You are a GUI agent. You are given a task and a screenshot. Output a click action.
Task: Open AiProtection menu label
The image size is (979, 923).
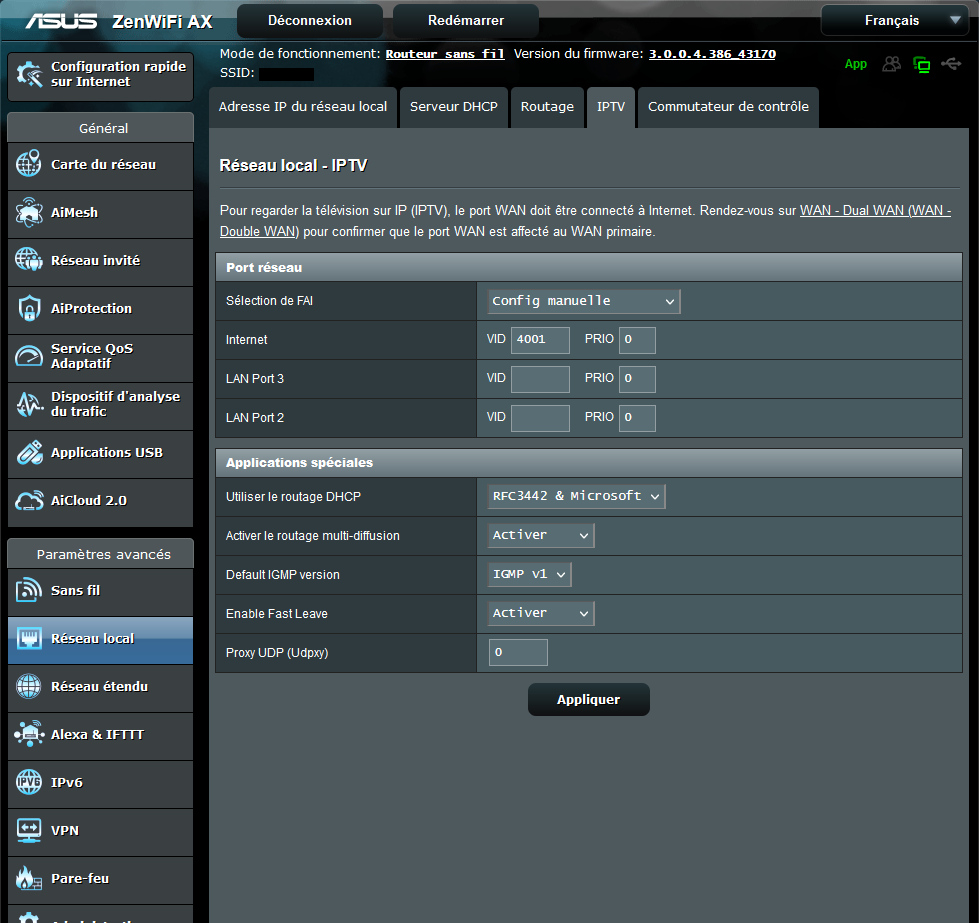pos(91,308)
